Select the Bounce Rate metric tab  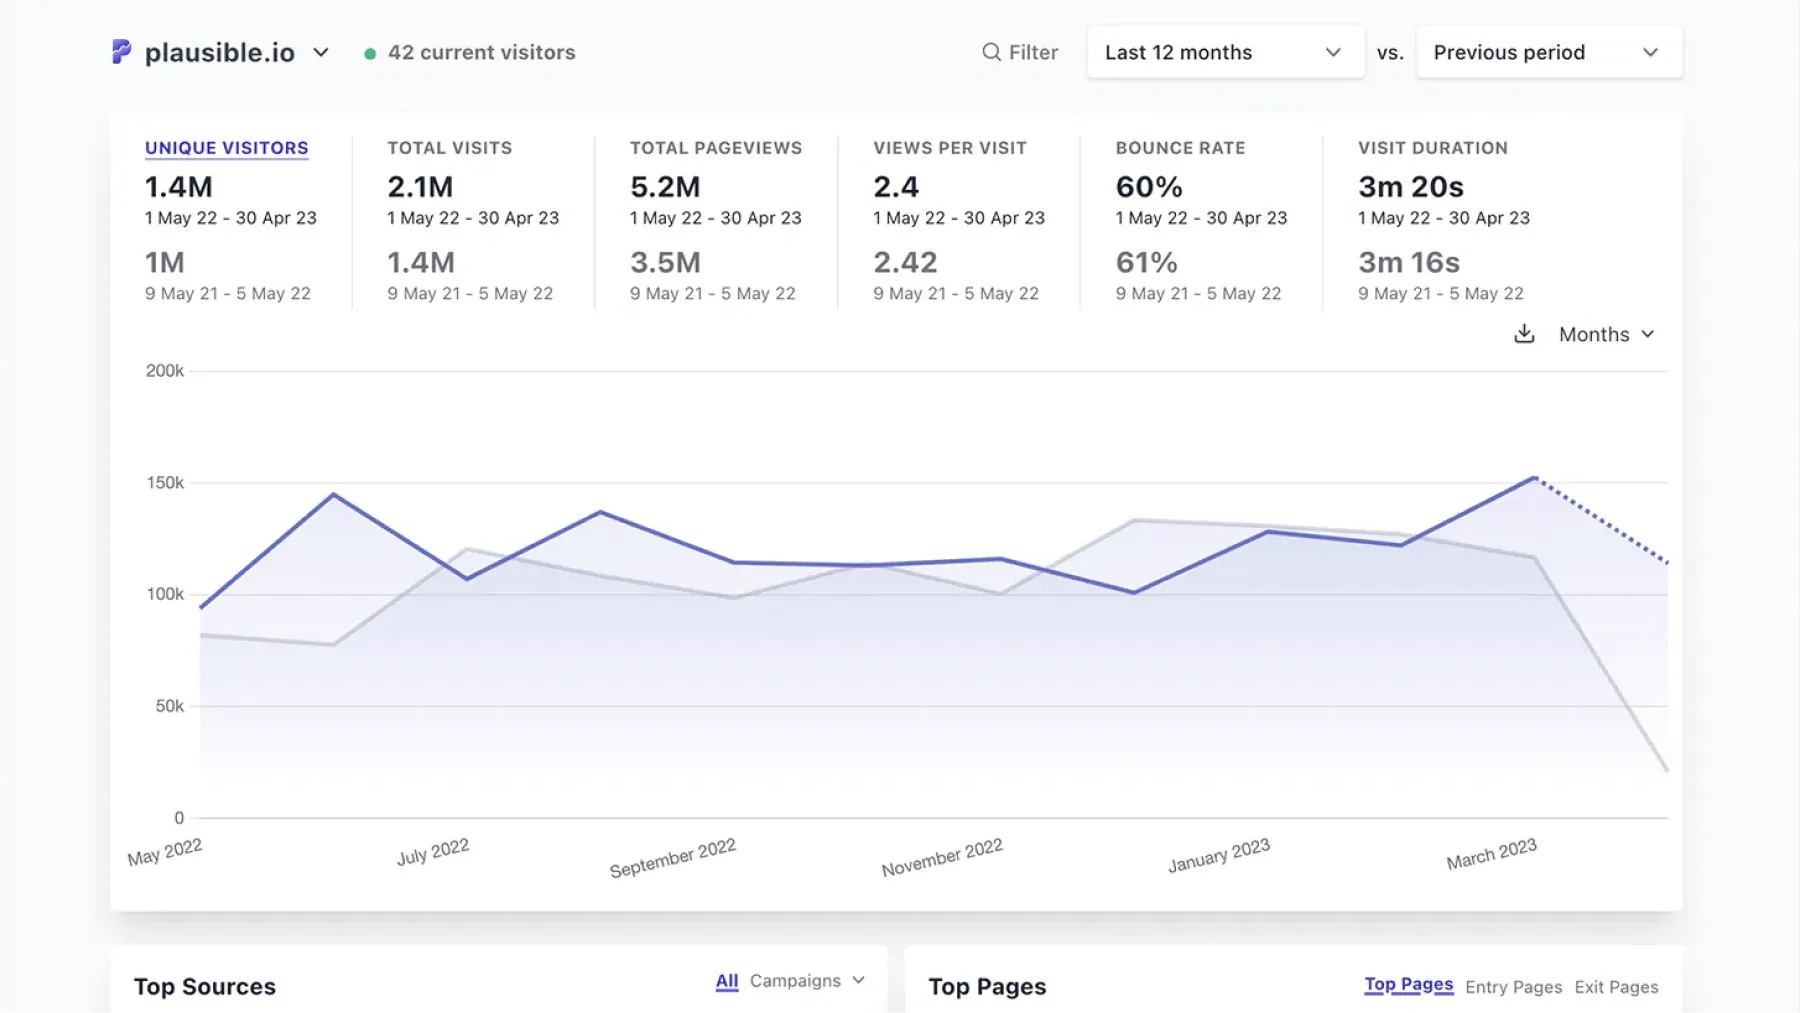(x=1181, y=148)
